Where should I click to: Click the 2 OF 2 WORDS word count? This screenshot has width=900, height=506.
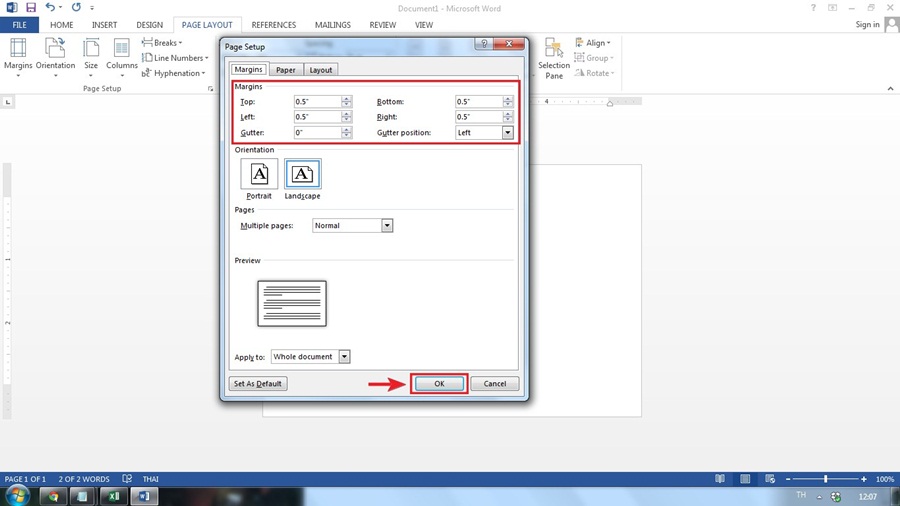click(x=84, y=478)
